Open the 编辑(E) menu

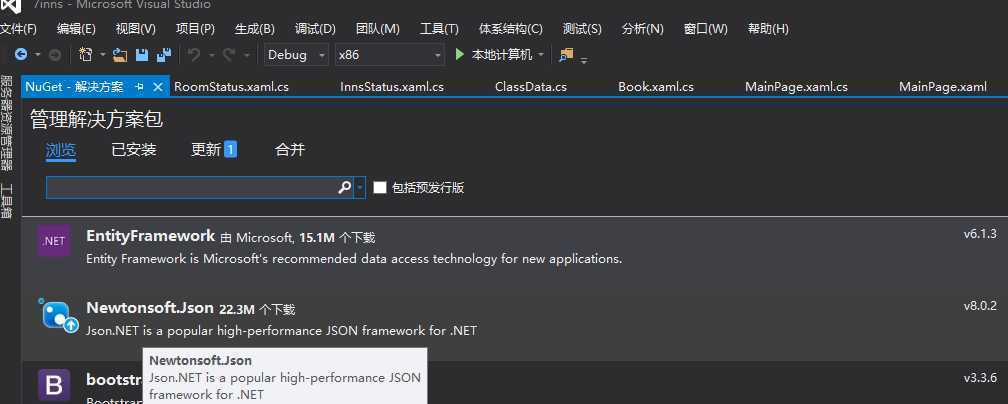[76, 29]
